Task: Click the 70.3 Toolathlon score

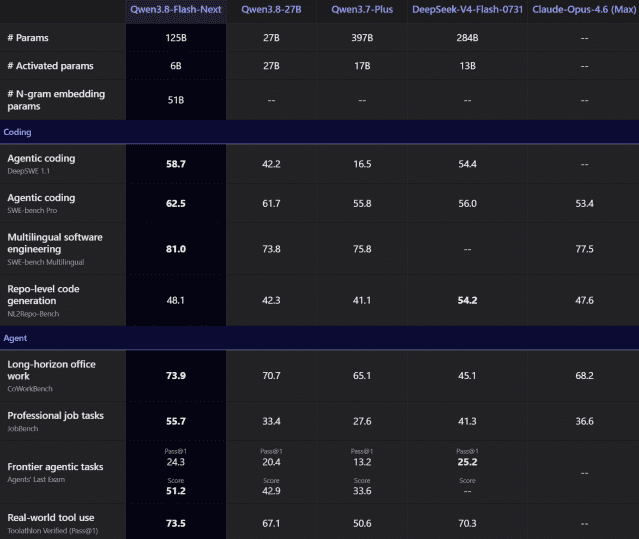Action: (467, 524)
